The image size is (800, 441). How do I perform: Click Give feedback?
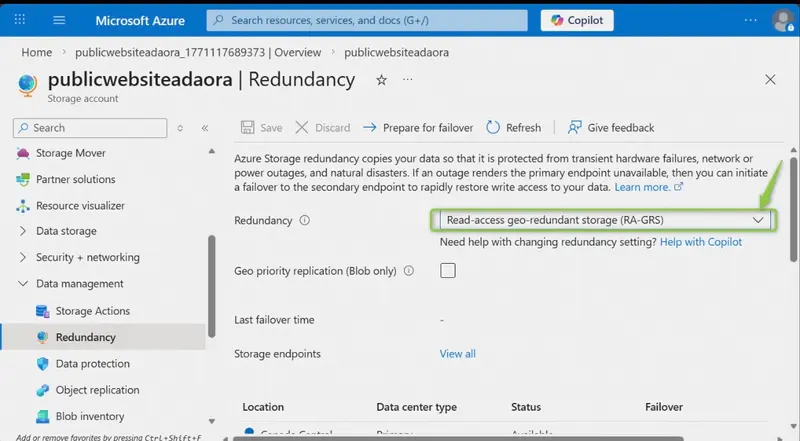point(611,128)
